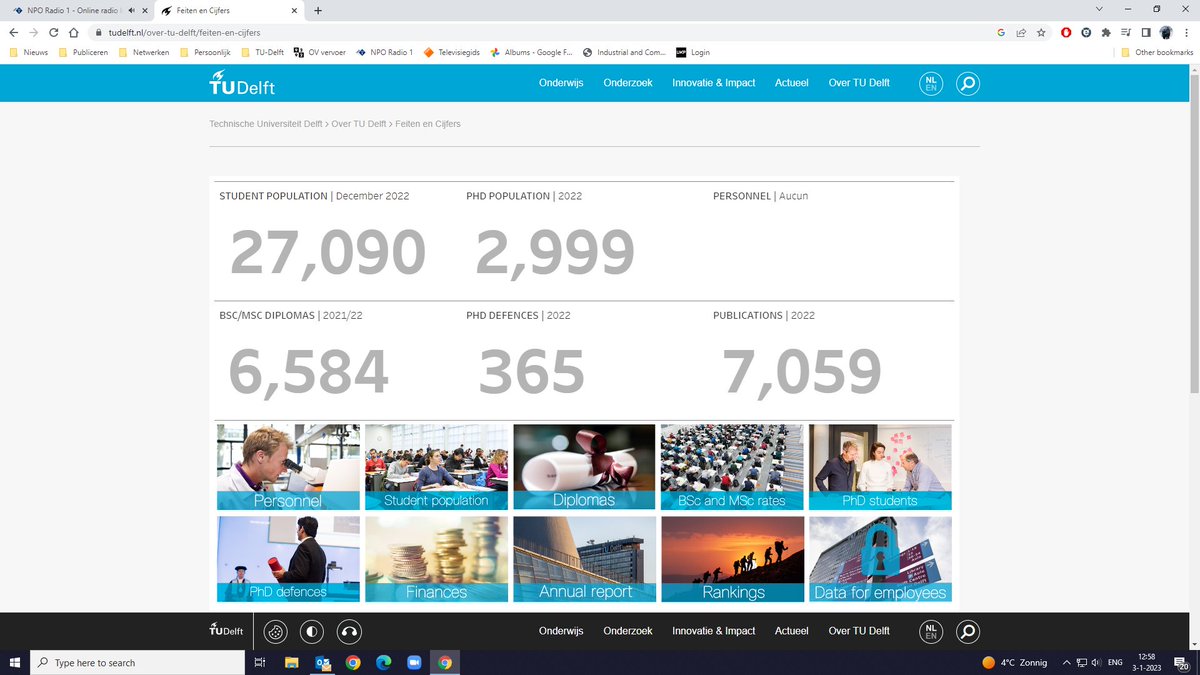Viewport: 1200px width, 675px height.
Task: Open the Chrome side panel icon
Action: pos(1146,32)
